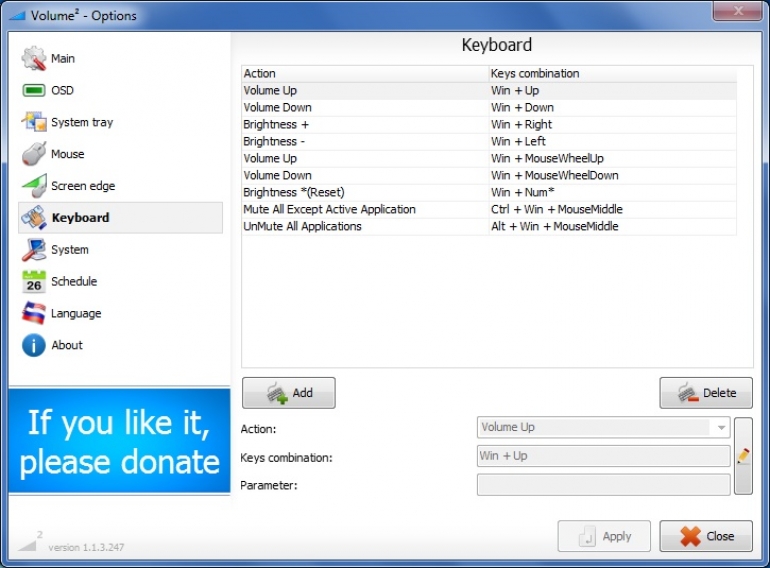Expand the Action dropdown arrow

(721, 427)
